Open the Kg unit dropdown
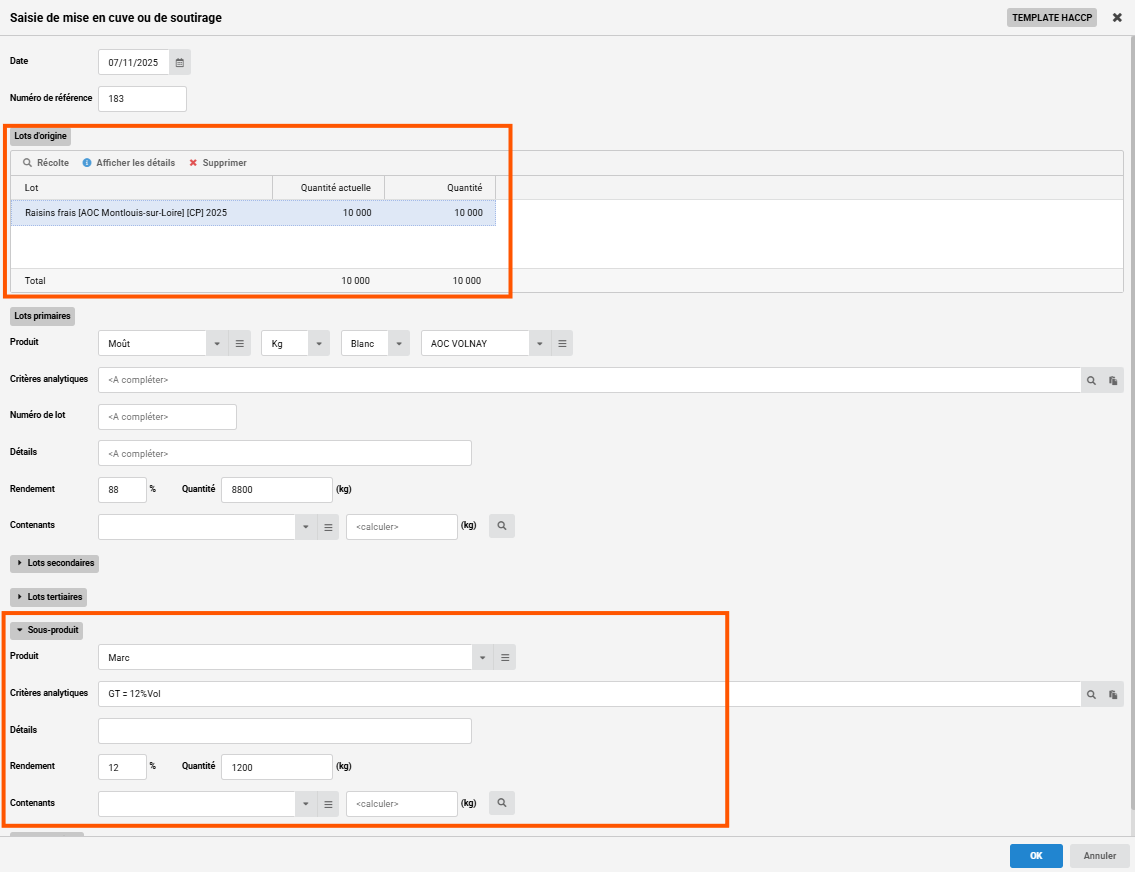This screenshot has height=872, width=1135. click(318, 344)
